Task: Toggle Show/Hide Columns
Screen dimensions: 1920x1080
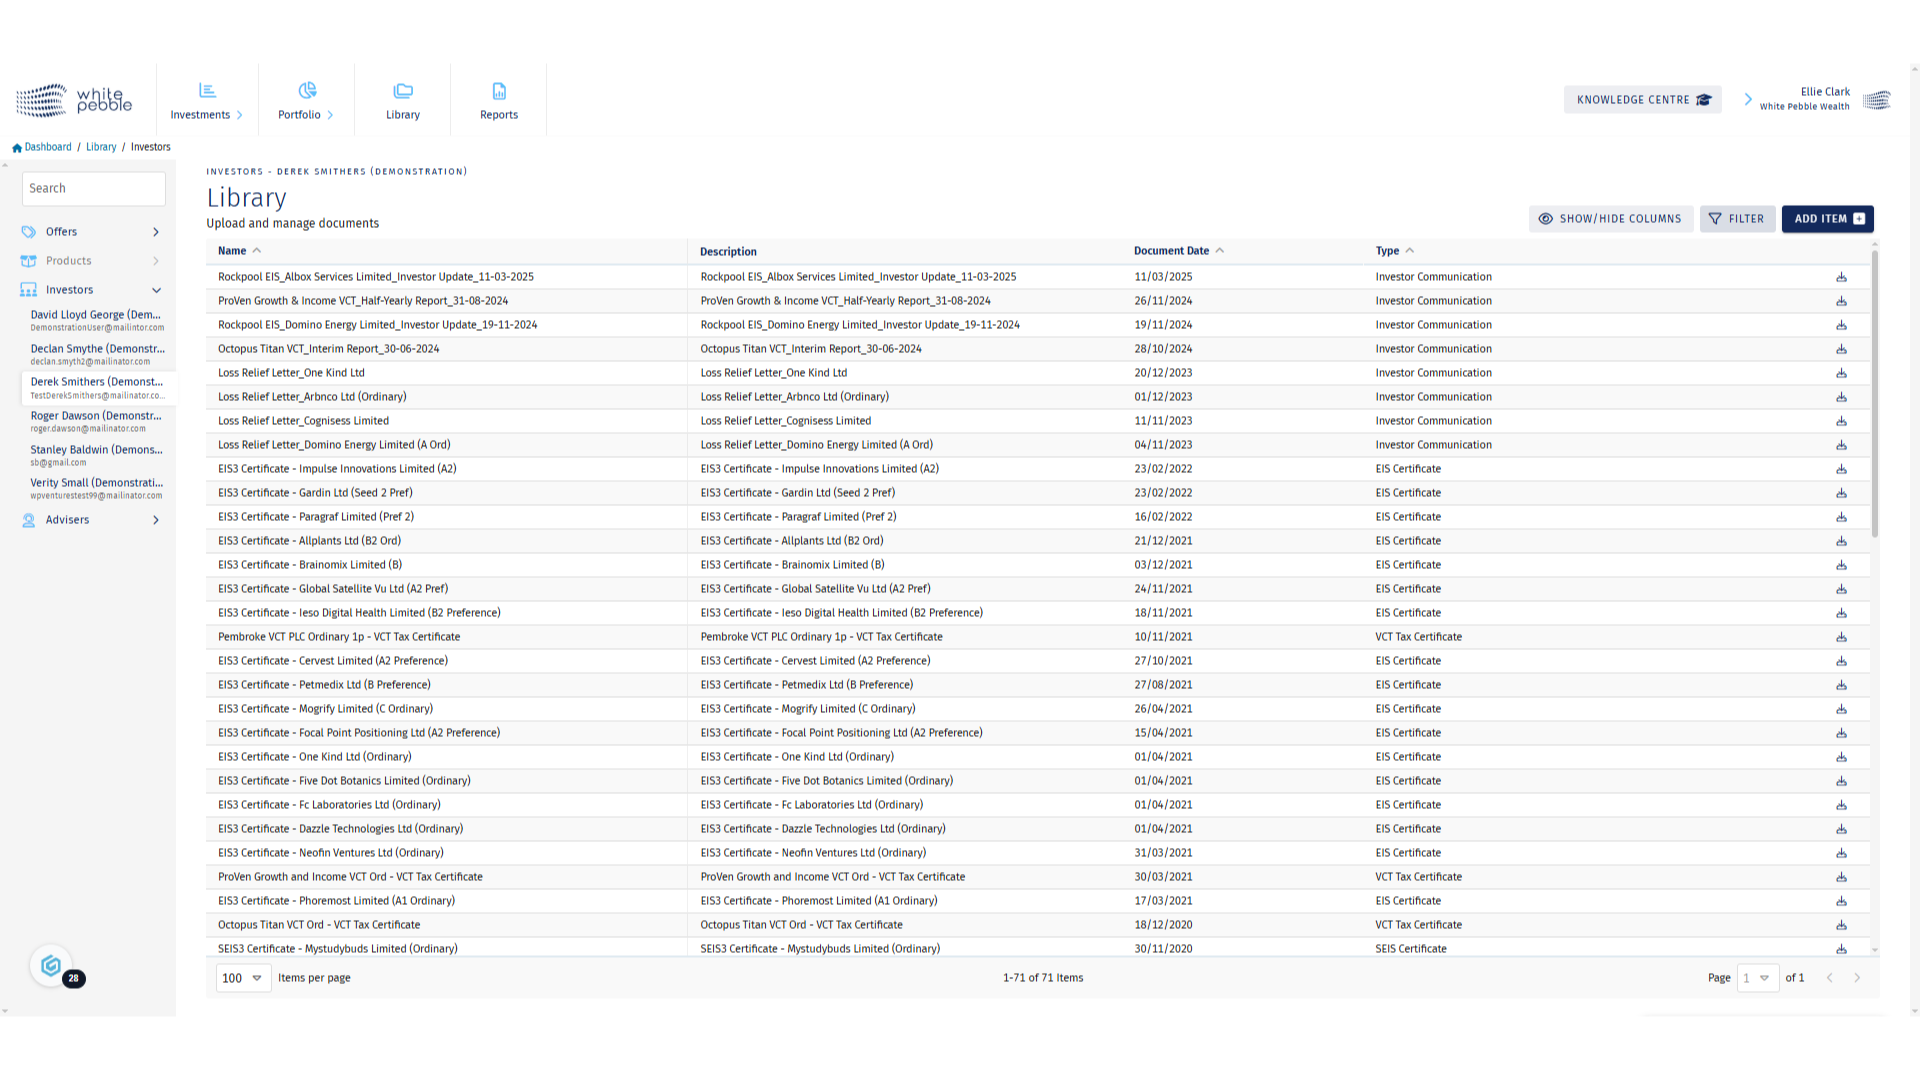Action: (1610, 219)
